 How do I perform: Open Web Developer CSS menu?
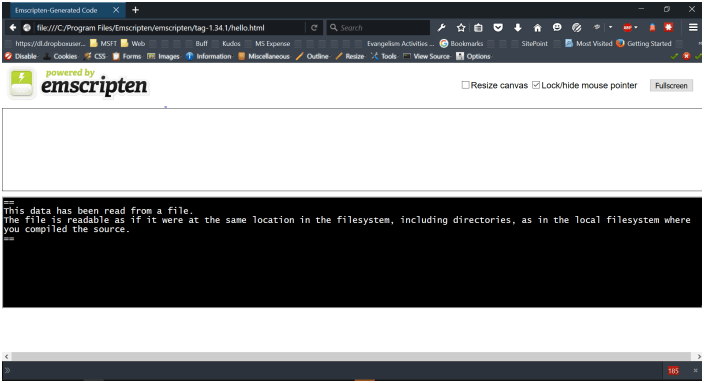point(95,56)
